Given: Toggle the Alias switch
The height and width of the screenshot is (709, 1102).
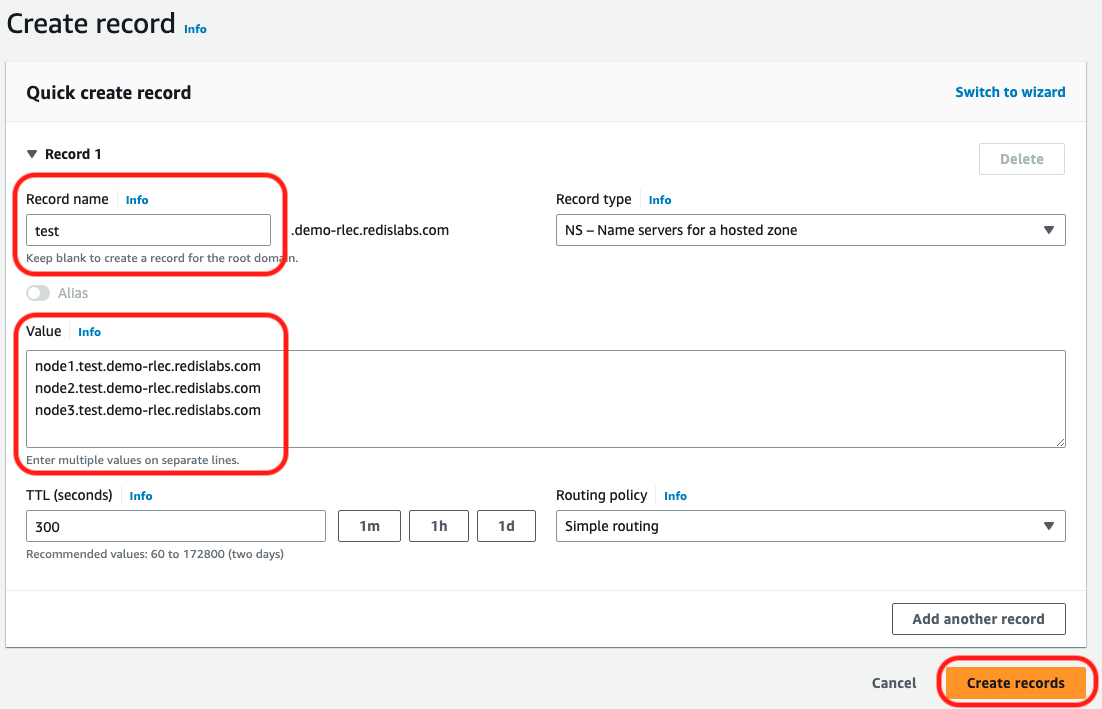Looking at the screenshot, I should tap(38, 293).
